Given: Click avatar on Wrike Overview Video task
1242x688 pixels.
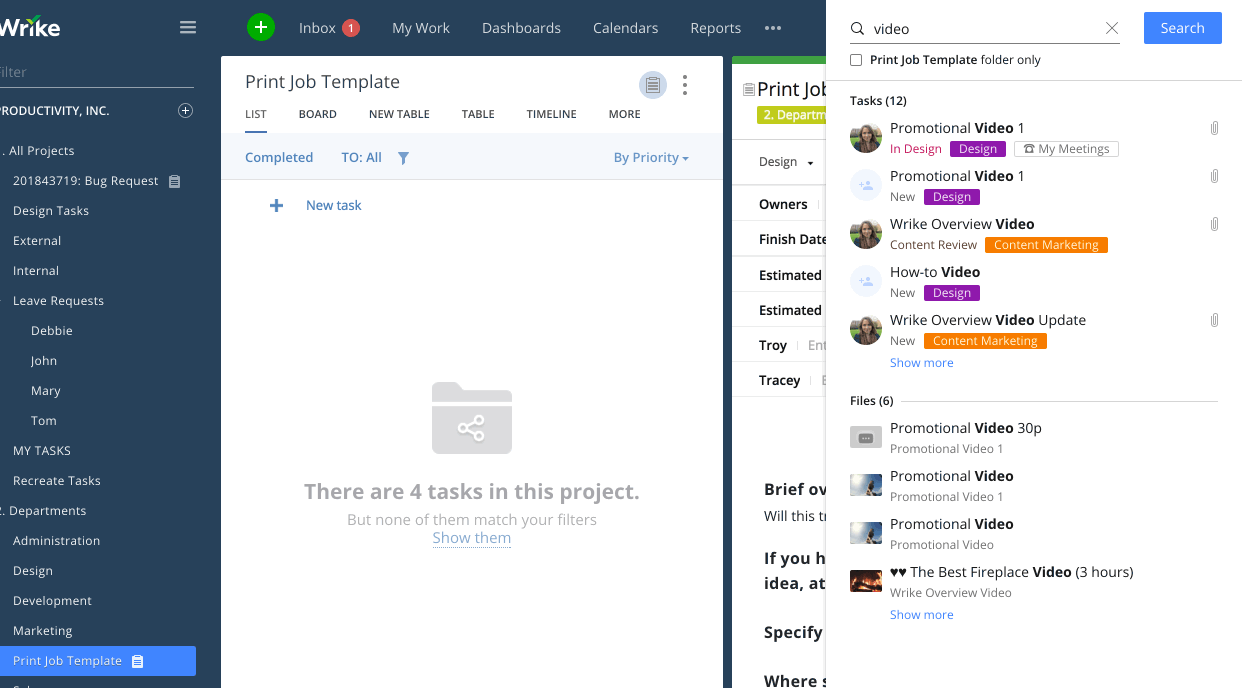Looking at the screenshot, I should pos(866,234).
